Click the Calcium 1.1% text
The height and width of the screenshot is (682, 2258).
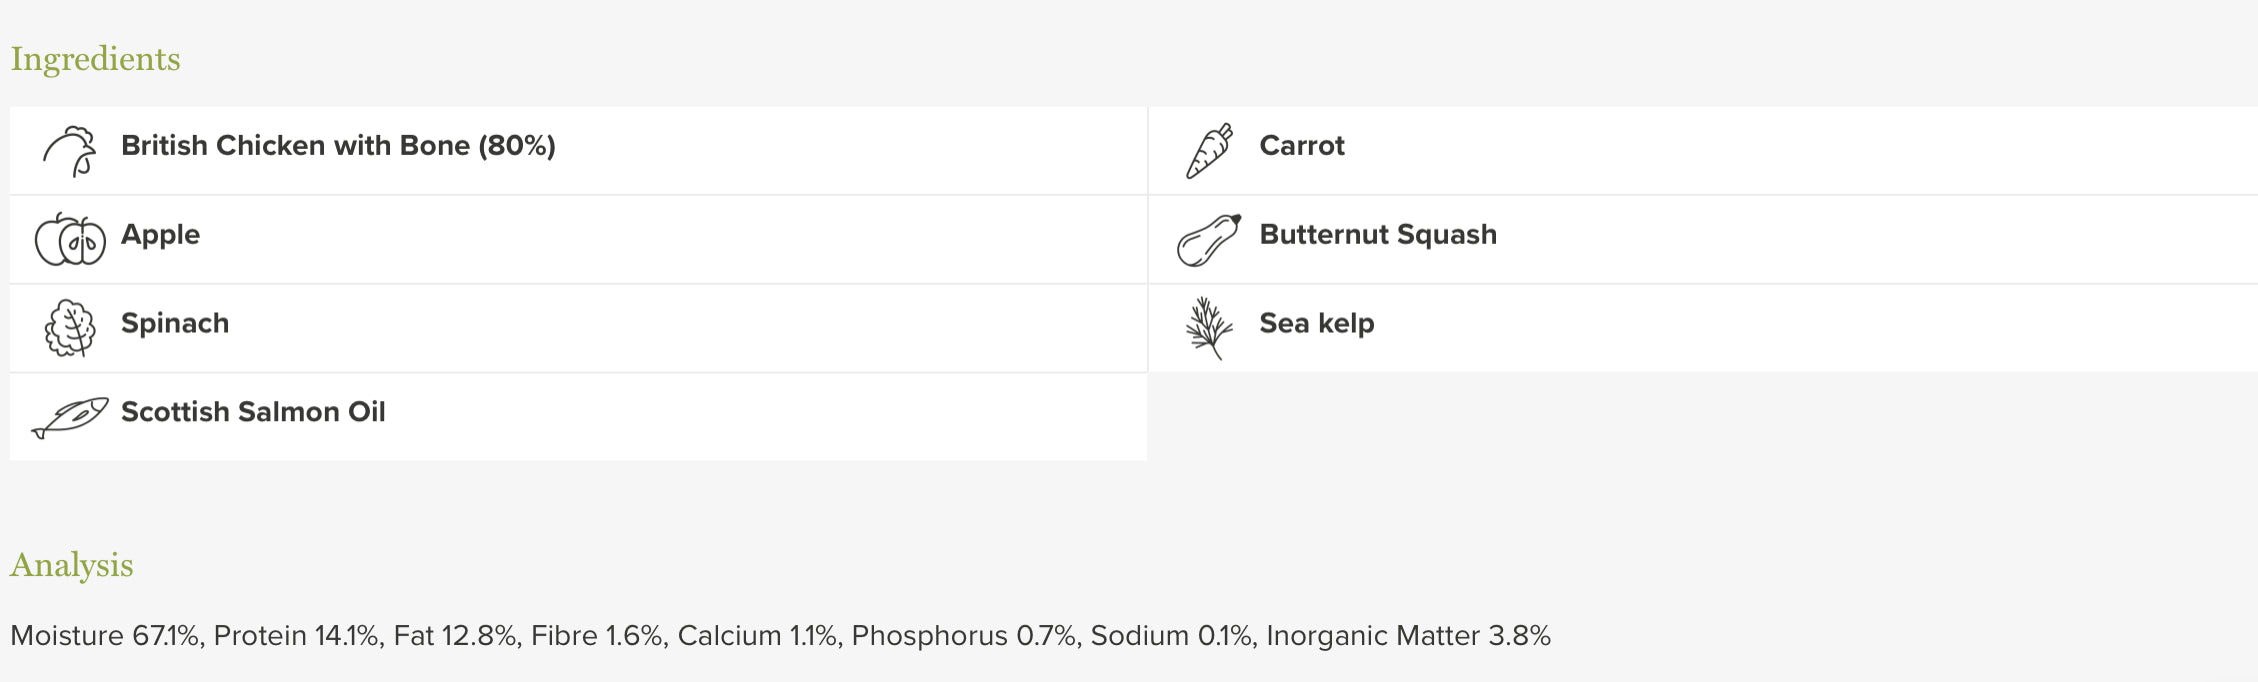click(x=757, y=636)
